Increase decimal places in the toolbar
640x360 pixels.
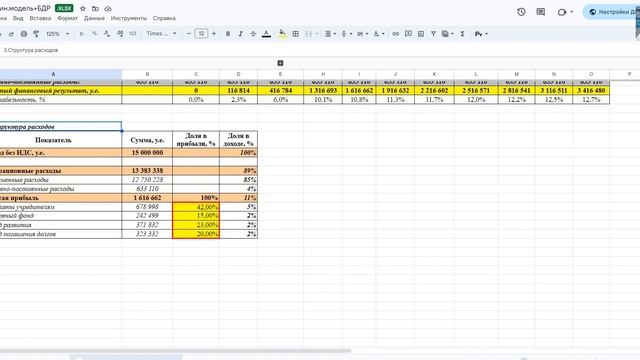point(120,34)
